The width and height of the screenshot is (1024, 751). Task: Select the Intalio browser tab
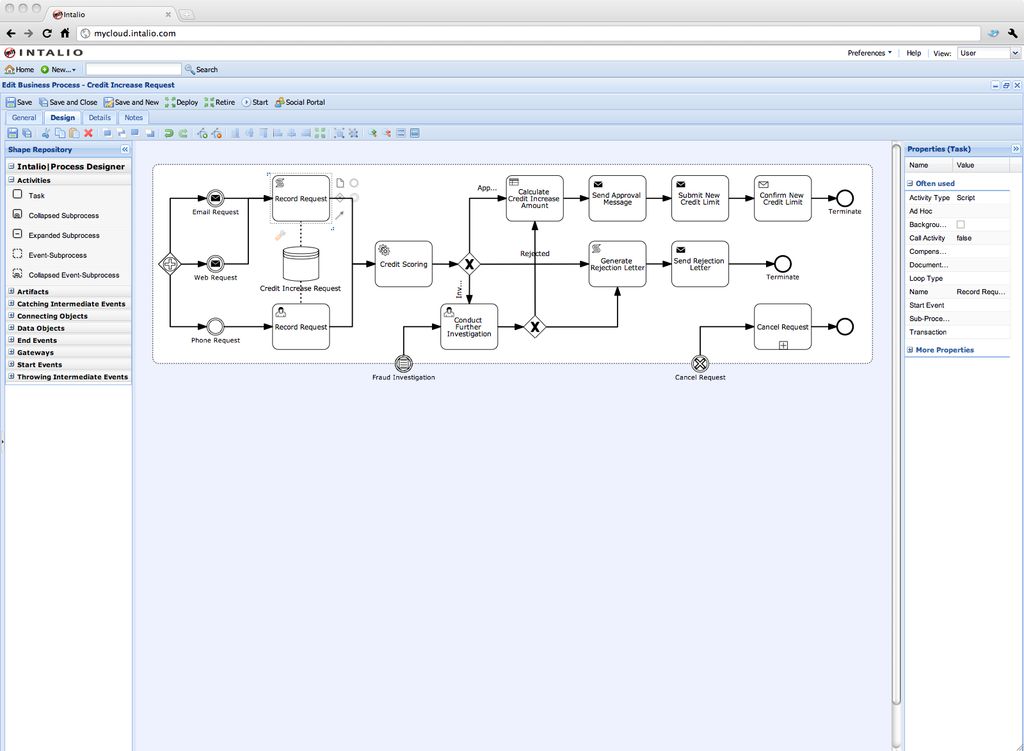111,14
